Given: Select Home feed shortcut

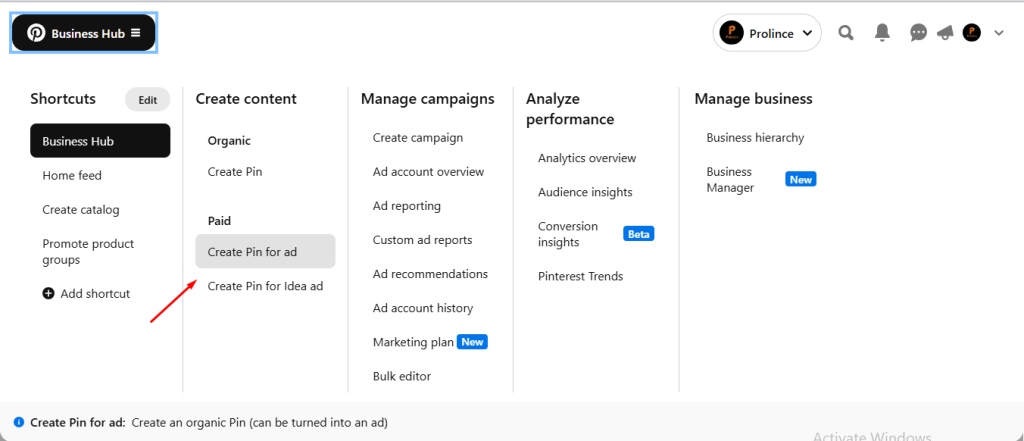Looking at the screenshot, I should click(72, 176).
